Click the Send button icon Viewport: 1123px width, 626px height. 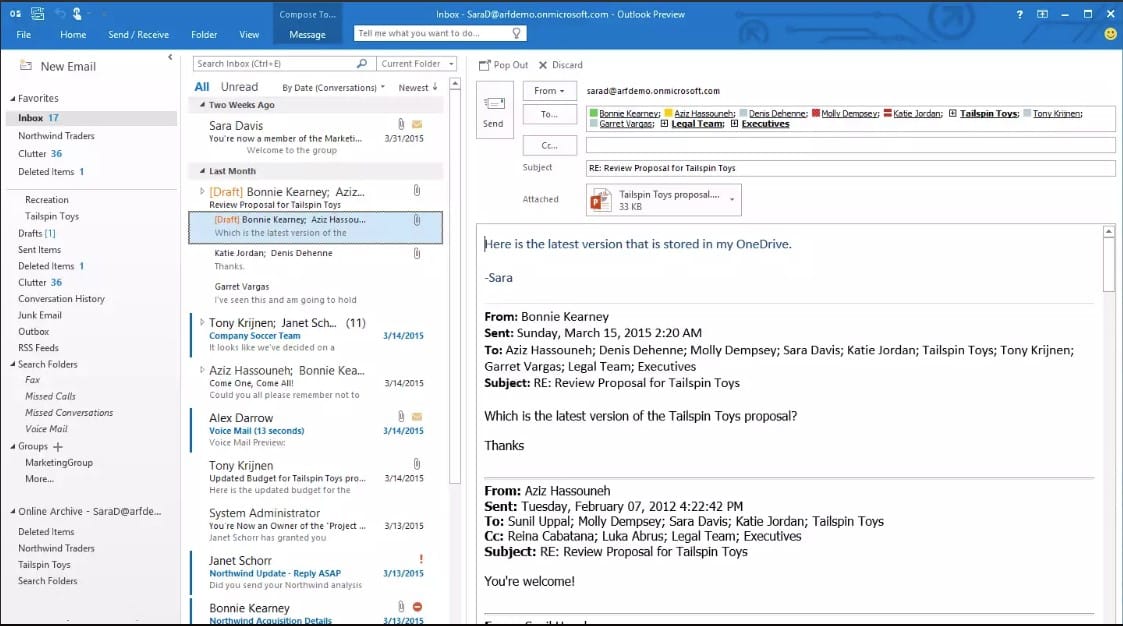coord(494,104)
